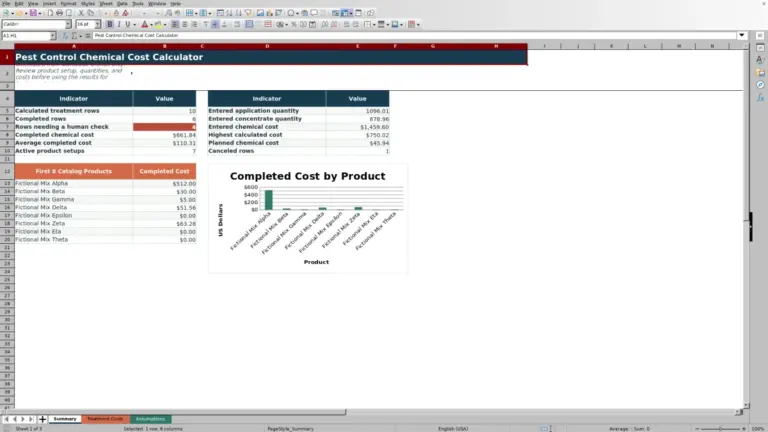
Task: Click the Sort Ascending icon
Action: 229,13
